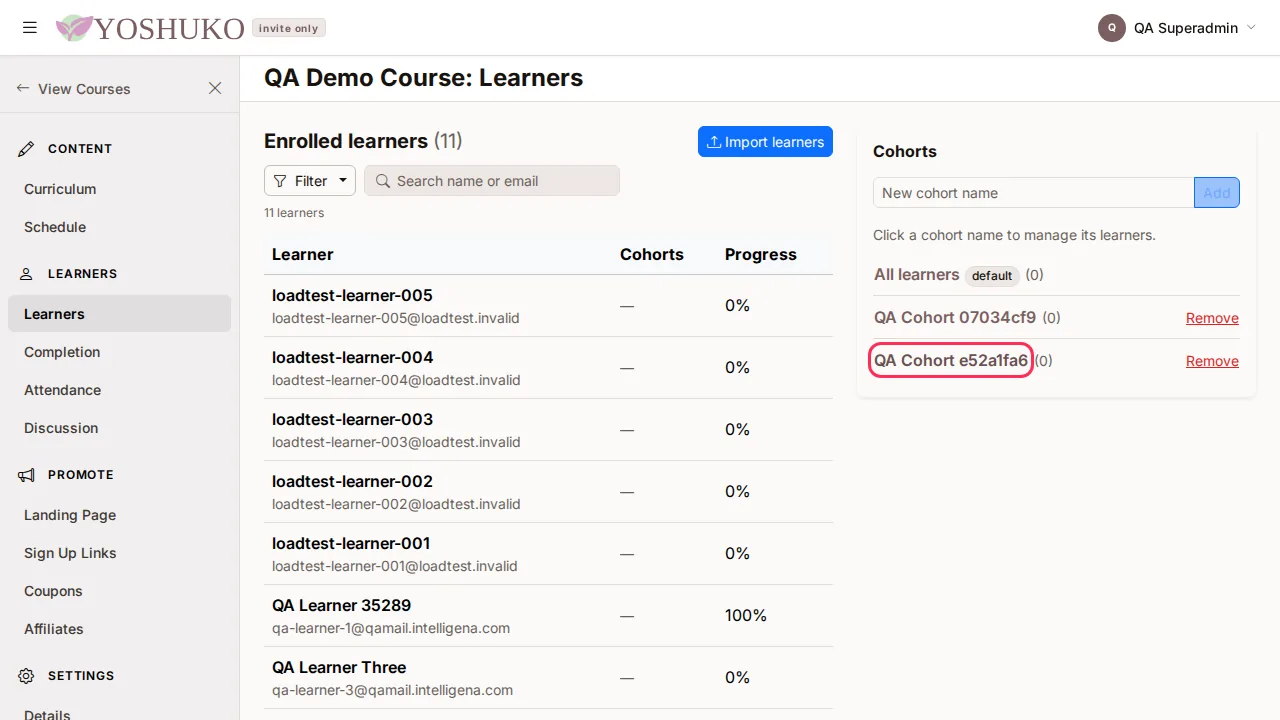The height and width of the screenshot is (720, 1280).
Task: Click the 100% progress value
Action: [x=746, y=616]
